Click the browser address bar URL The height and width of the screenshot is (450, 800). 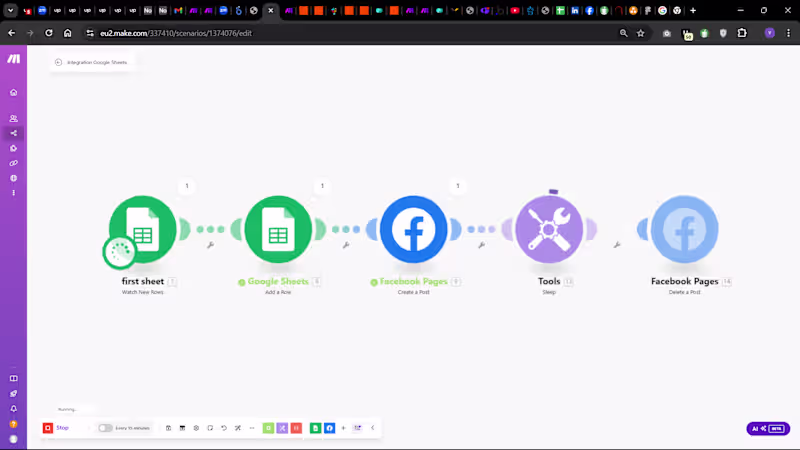176,33
